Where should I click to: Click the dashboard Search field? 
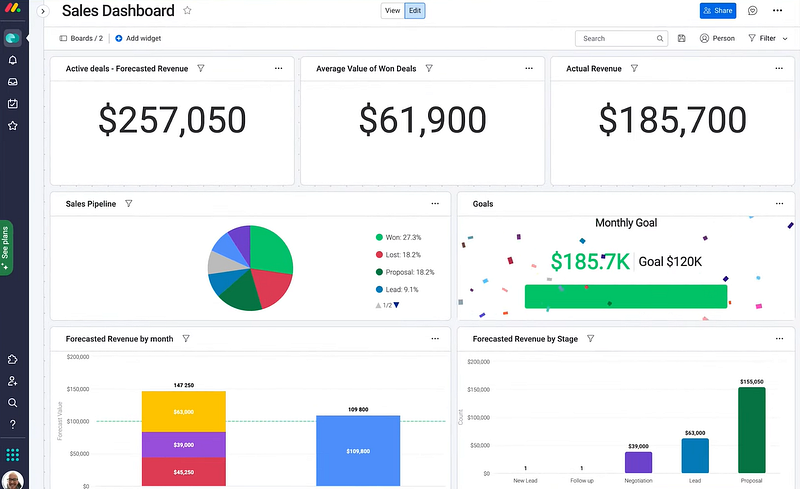tap(621, 38)
